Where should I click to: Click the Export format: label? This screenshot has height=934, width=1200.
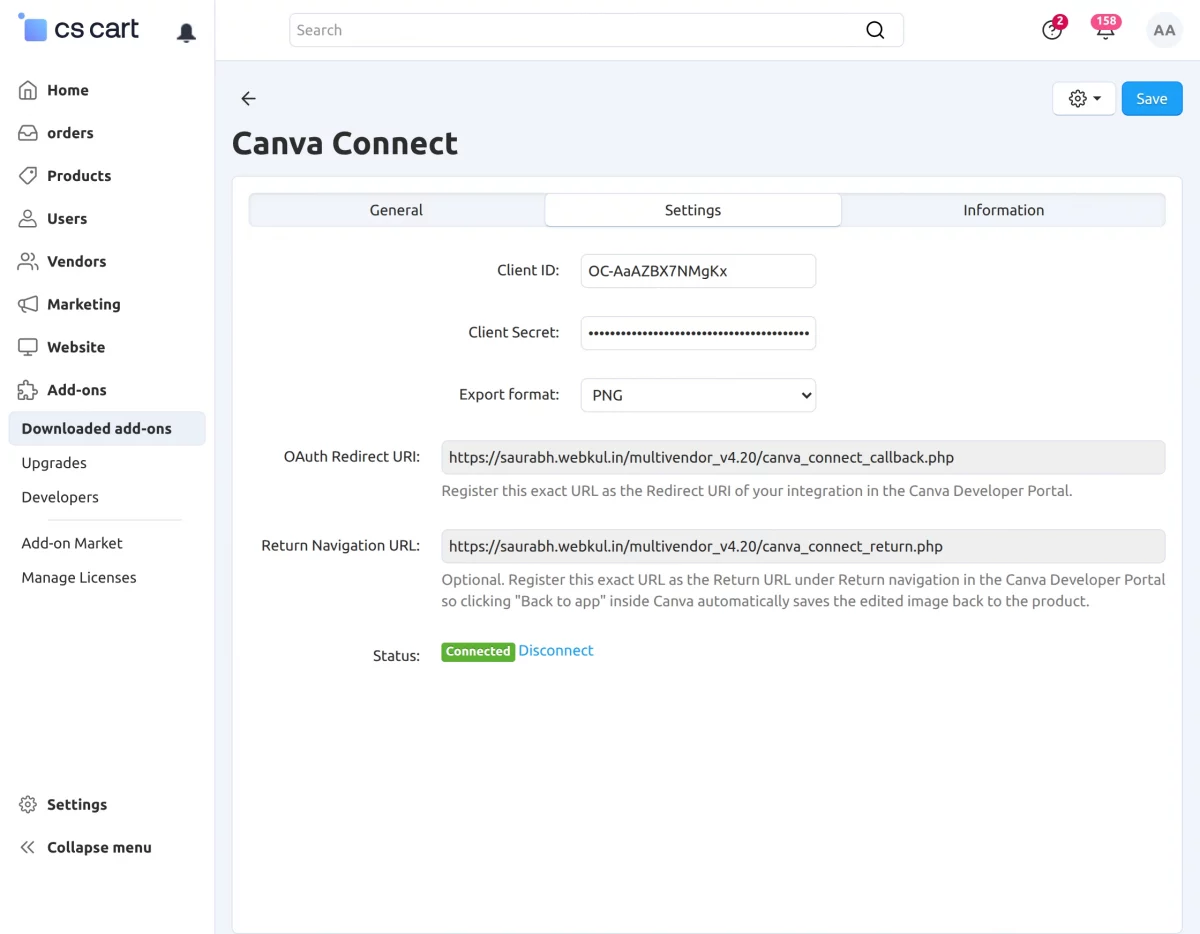[x=509, y=394]
